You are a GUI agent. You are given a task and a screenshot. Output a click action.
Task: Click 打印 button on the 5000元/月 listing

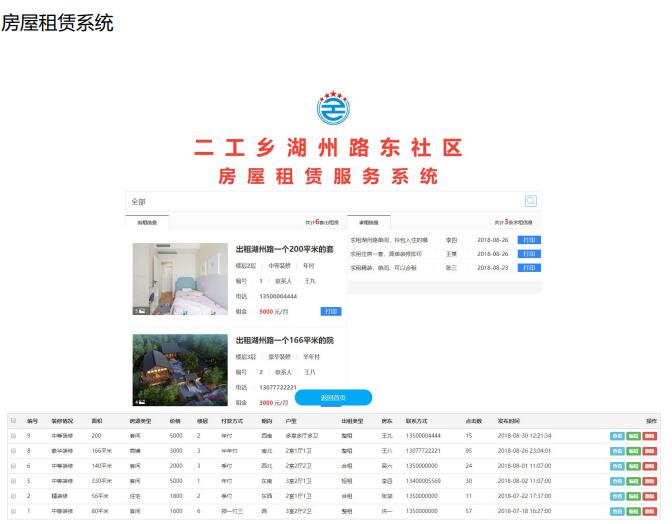pyautogui.click(x=331, y=311)
